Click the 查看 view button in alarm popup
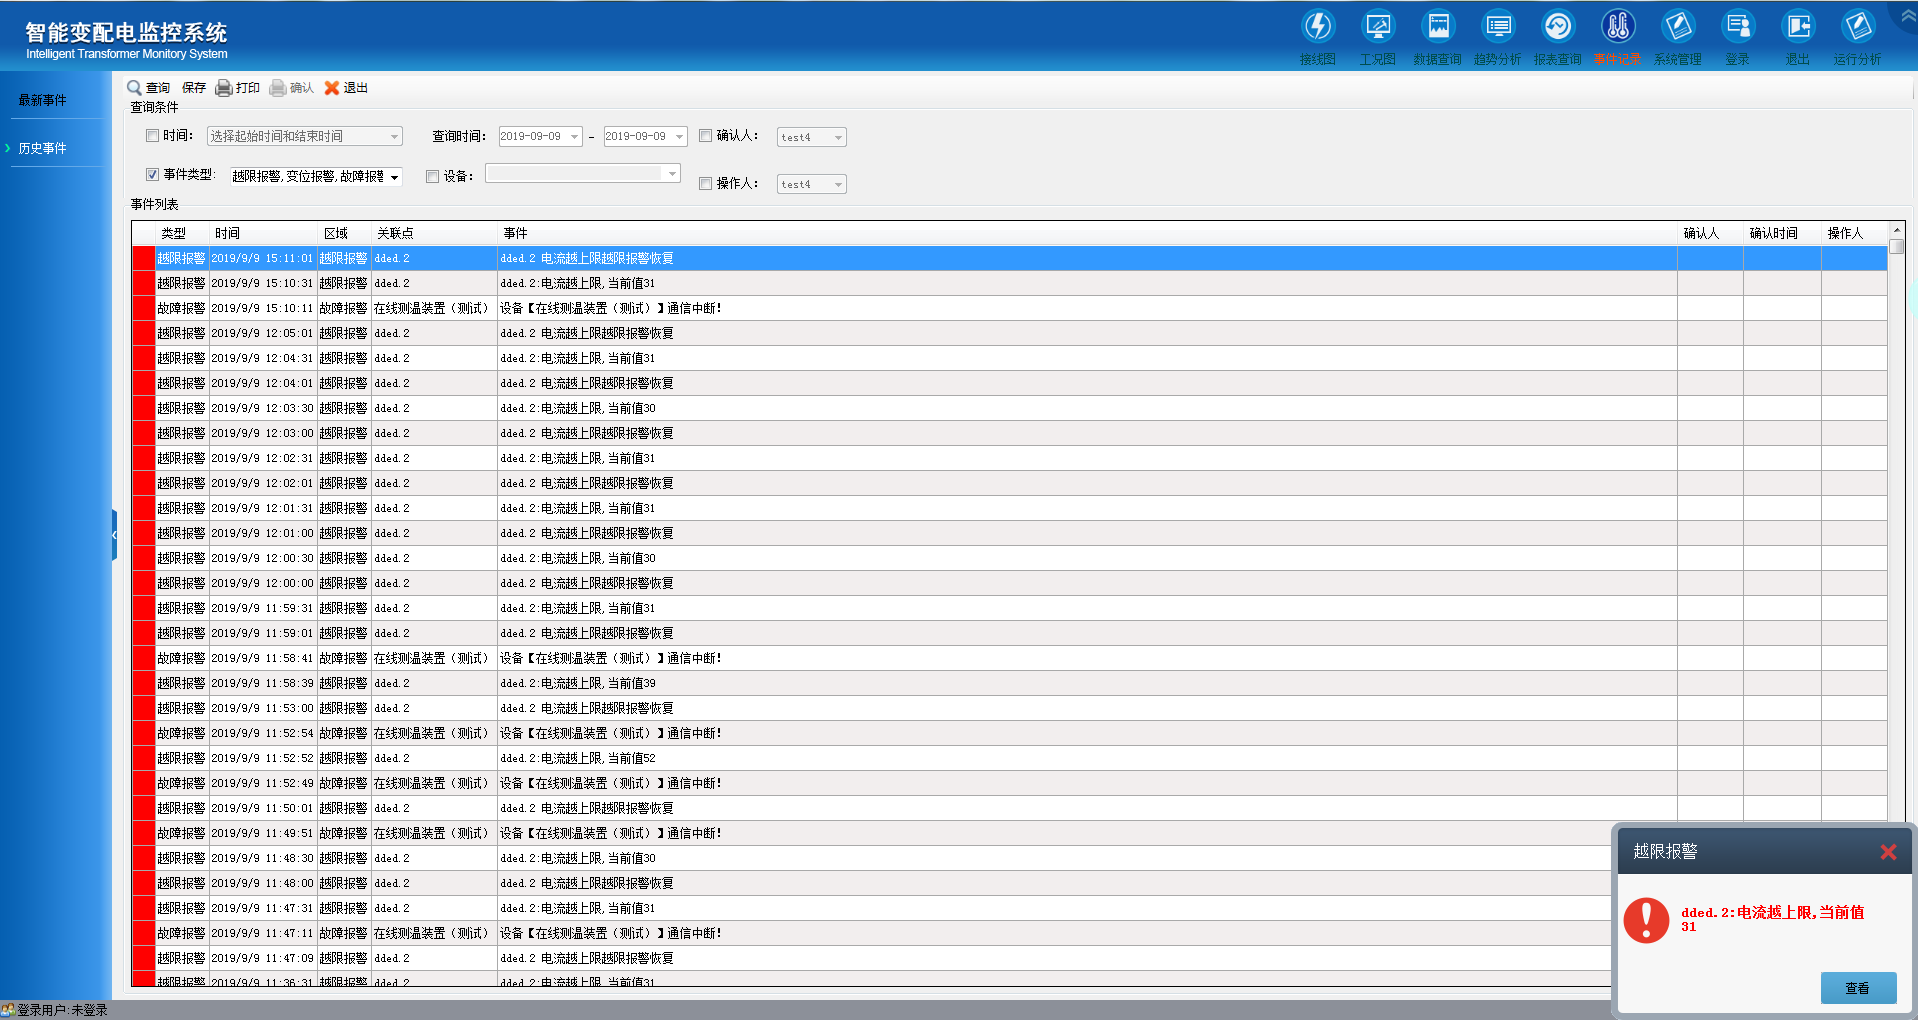 pos(1858,988)
